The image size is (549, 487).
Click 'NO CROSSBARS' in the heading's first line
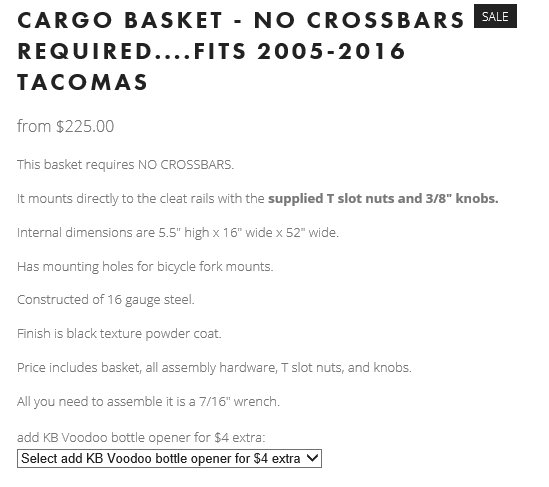click(x=359, y=20)
